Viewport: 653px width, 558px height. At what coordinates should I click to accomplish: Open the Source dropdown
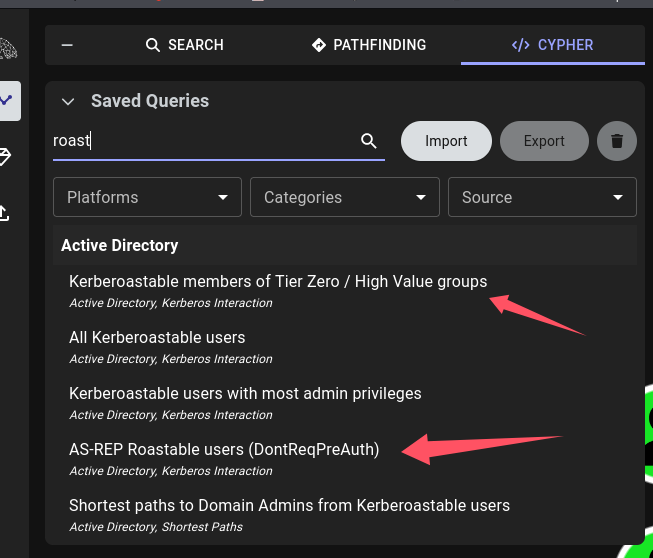[542, 197]
